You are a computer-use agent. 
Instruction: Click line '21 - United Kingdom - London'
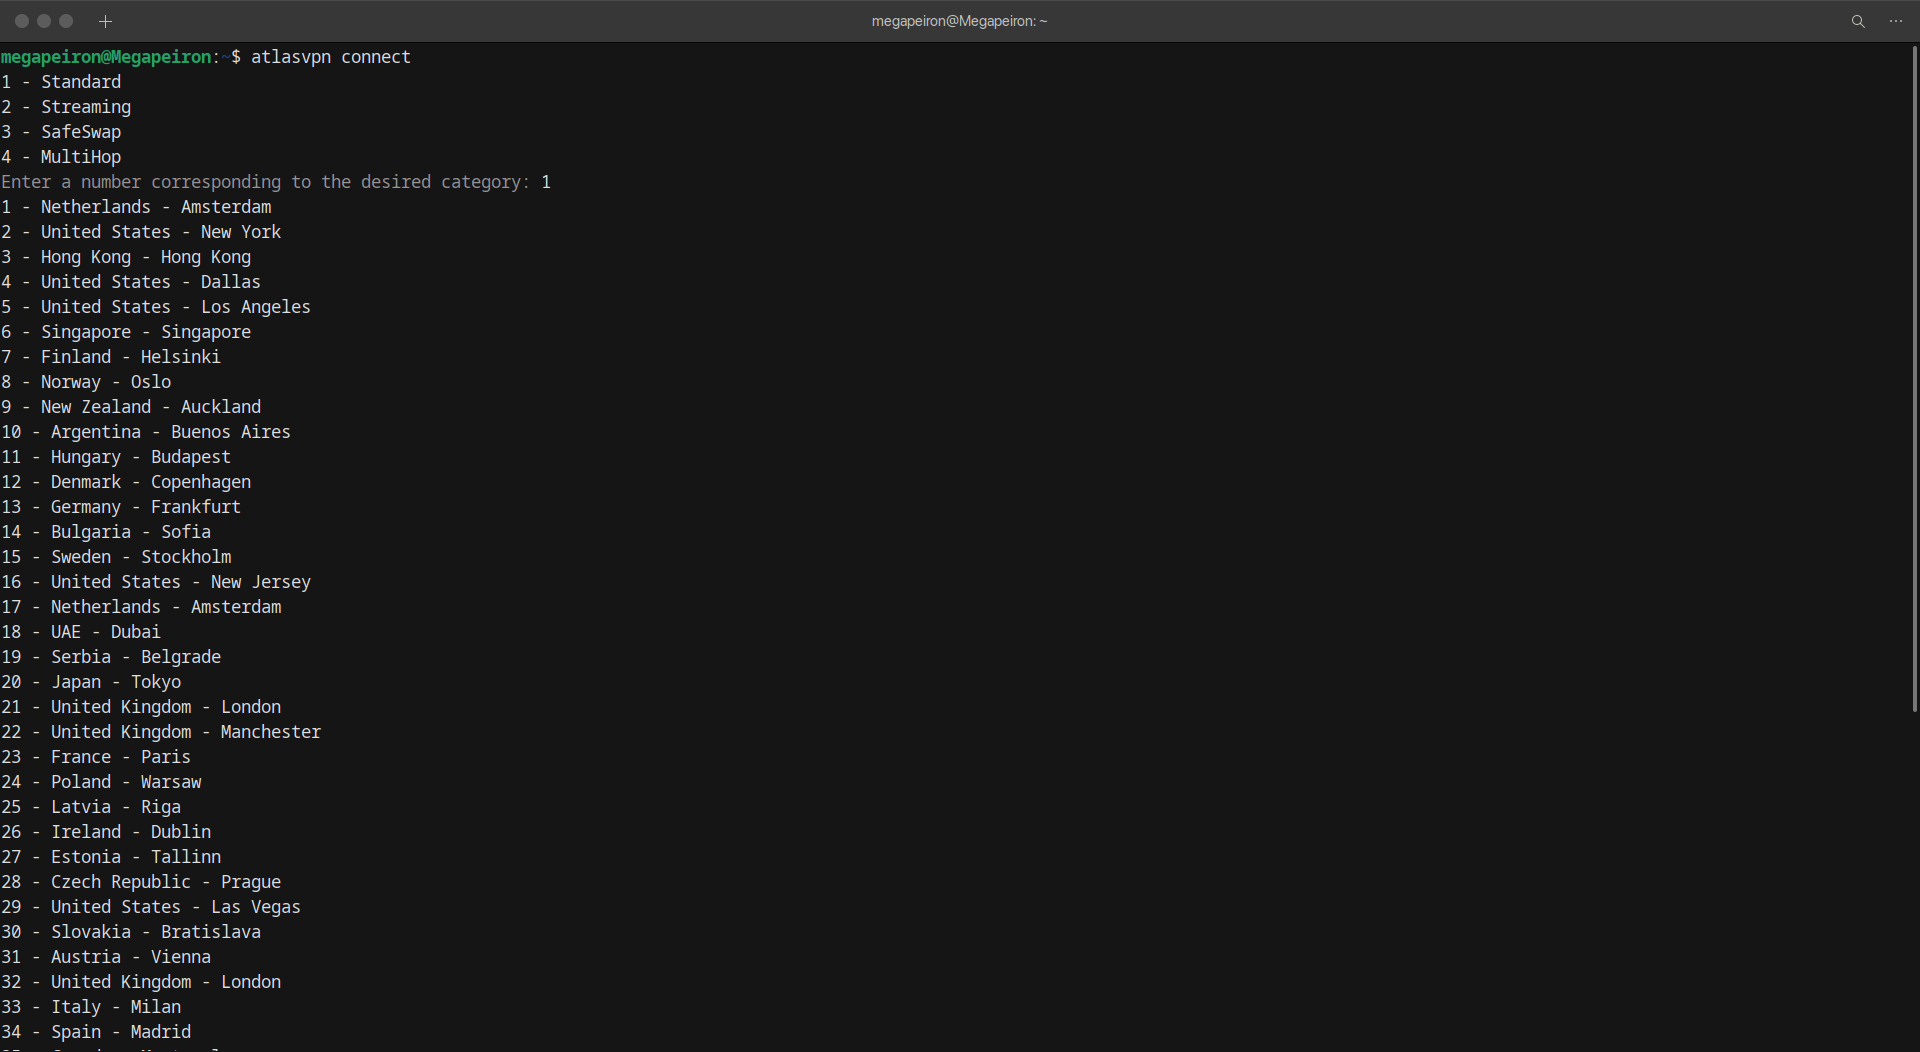(141, 707)
